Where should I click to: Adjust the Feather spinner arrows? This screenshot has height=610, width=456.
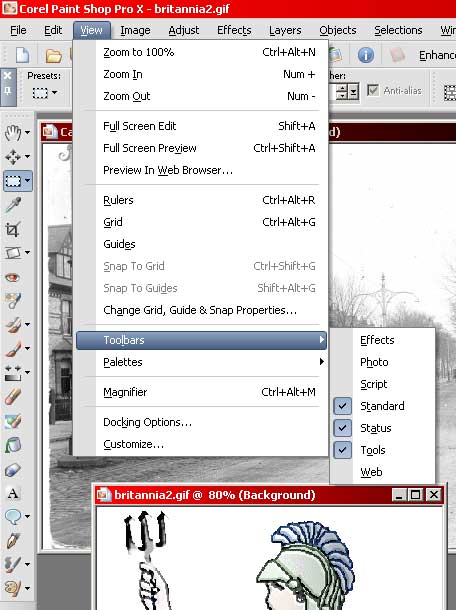click(342, 92)
